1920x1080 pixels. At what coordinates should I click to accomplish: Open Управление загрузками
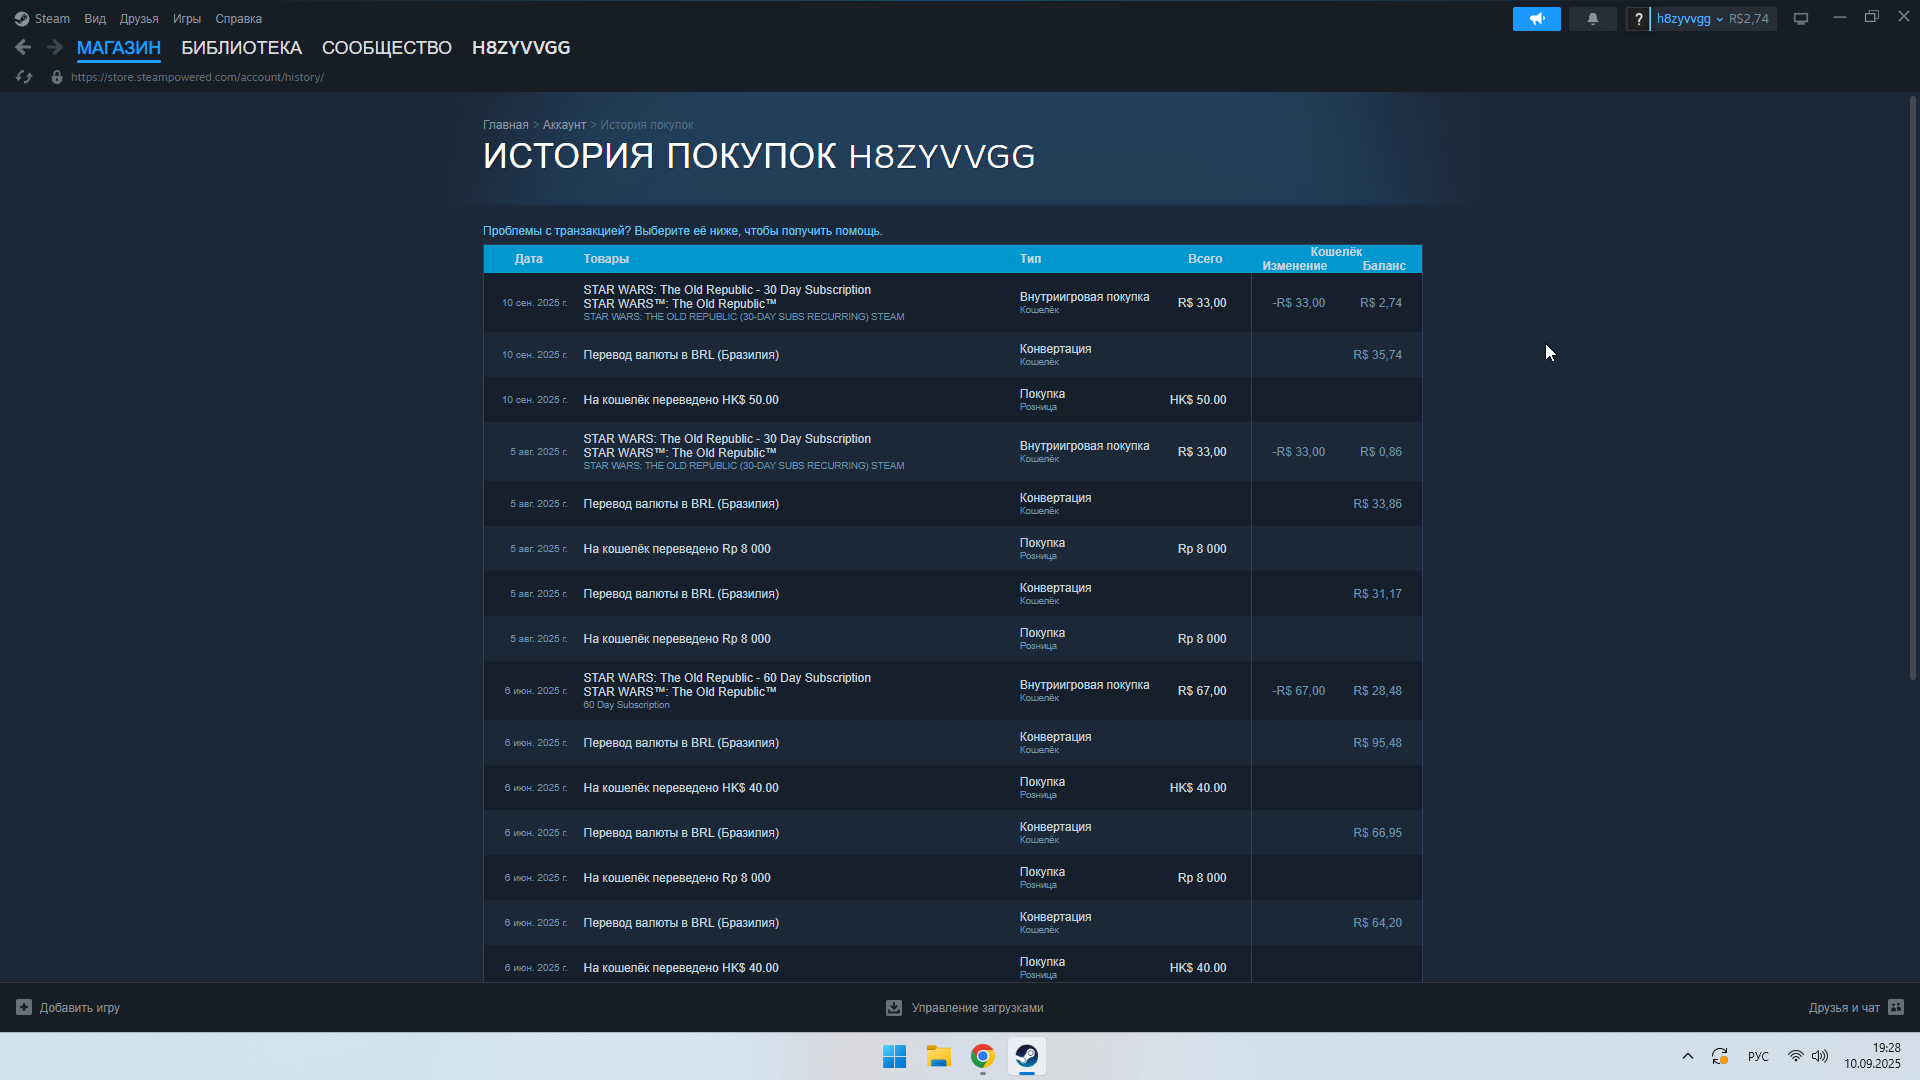click(x=965, y=1008)
